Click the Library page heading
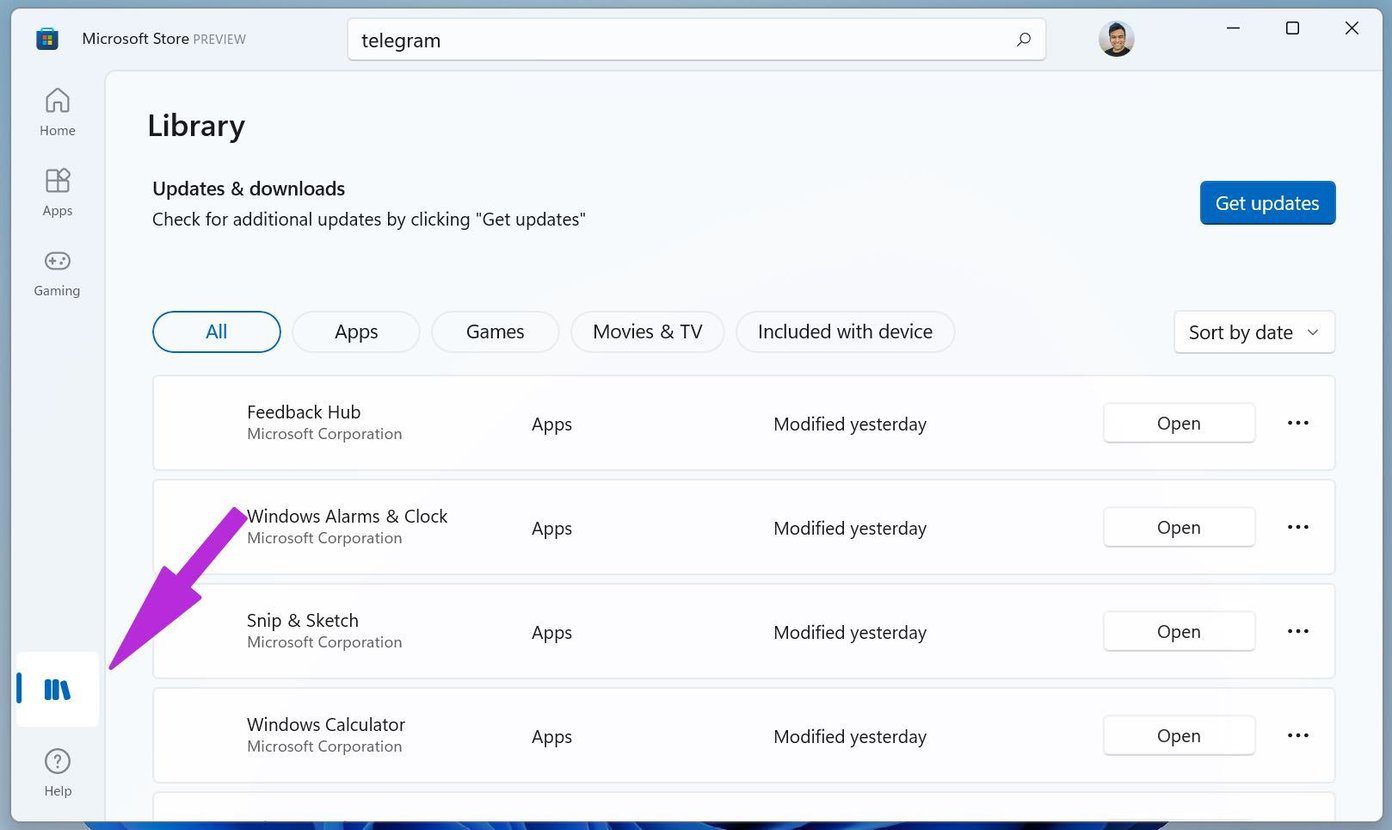This screenshot has width=1392, height=830. 196,126
